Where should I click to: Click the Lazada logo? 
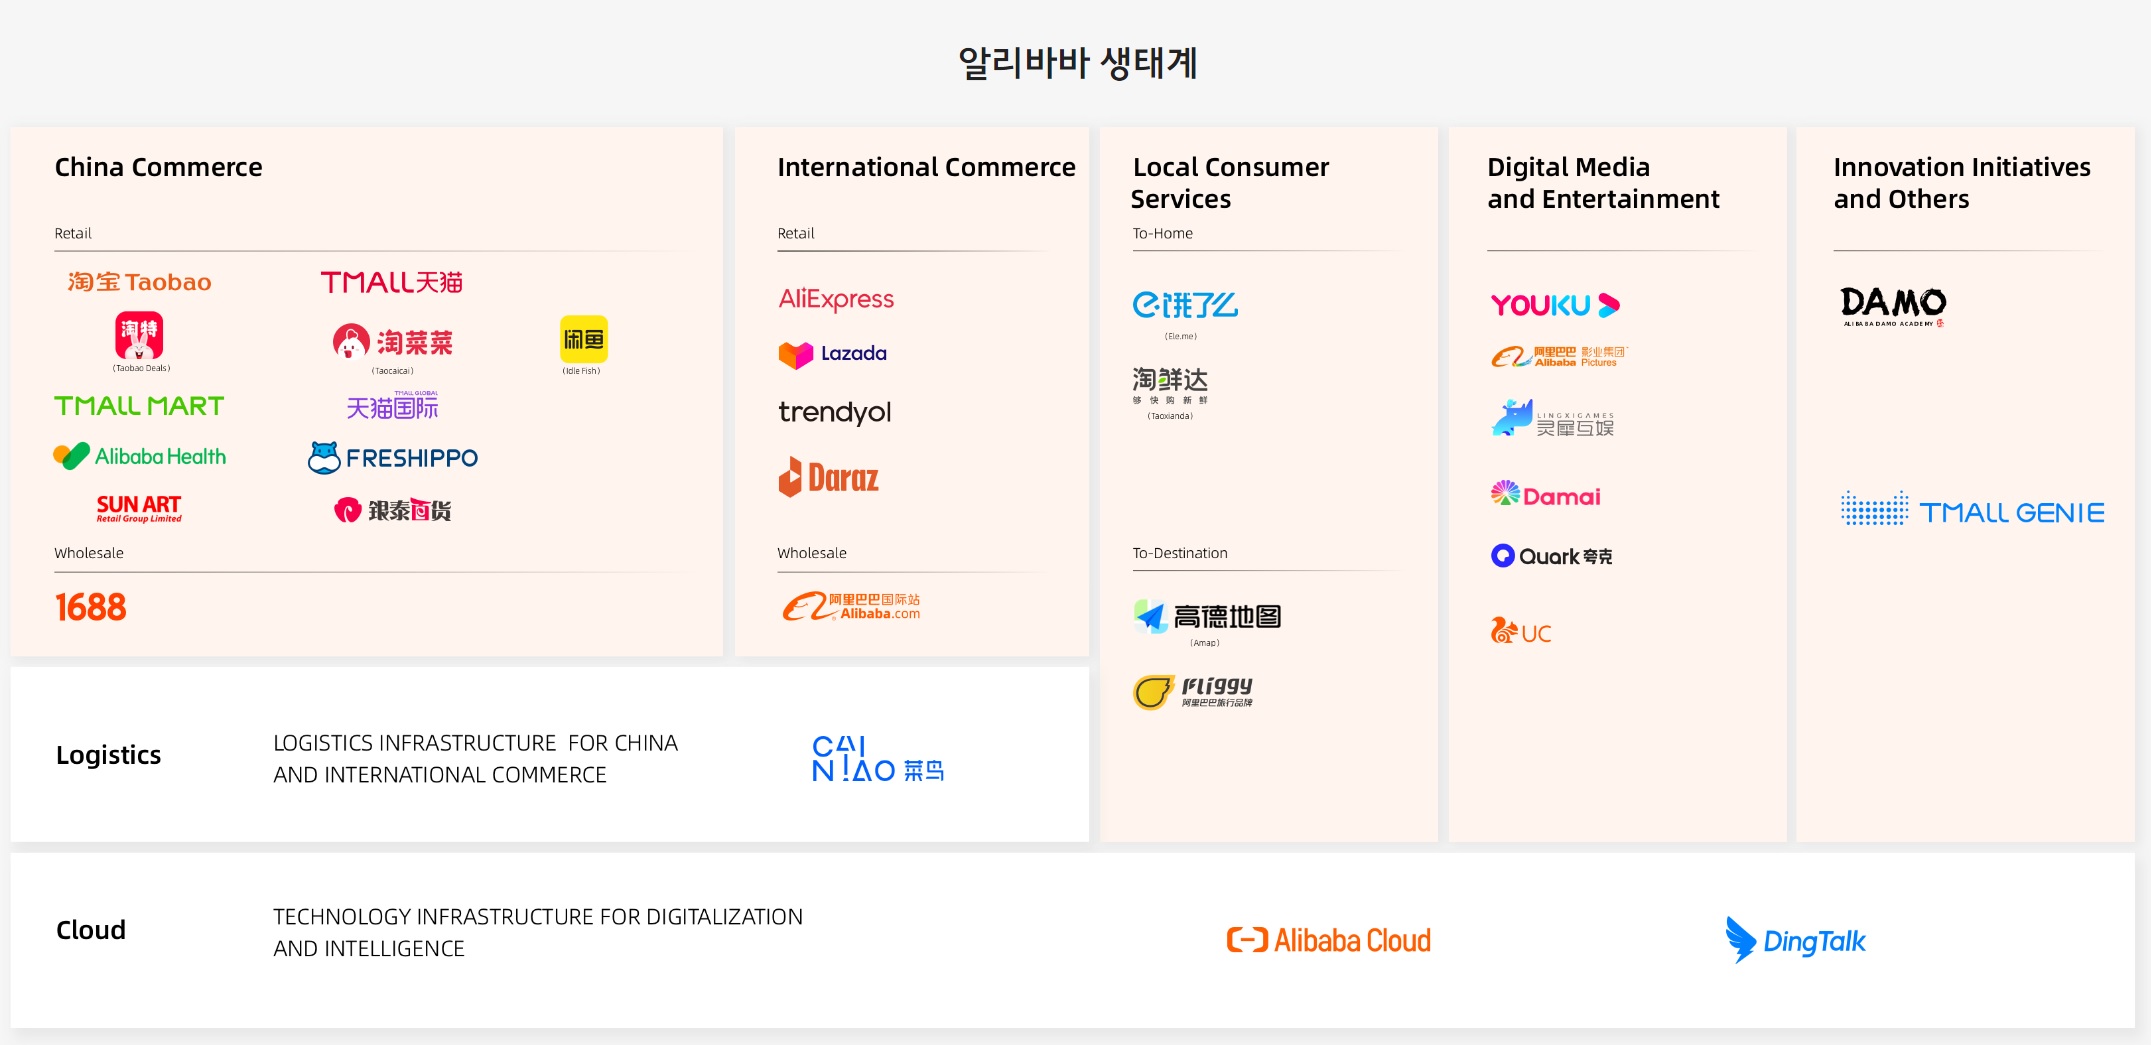coord(833,354)
